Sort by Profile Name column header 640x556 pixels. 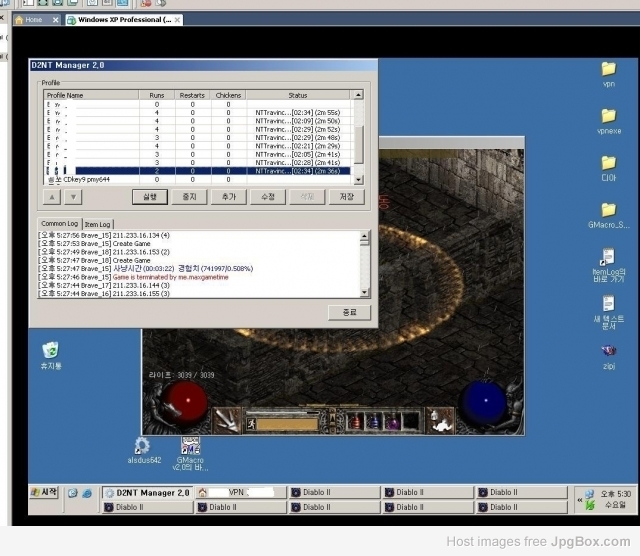[91, 95]
